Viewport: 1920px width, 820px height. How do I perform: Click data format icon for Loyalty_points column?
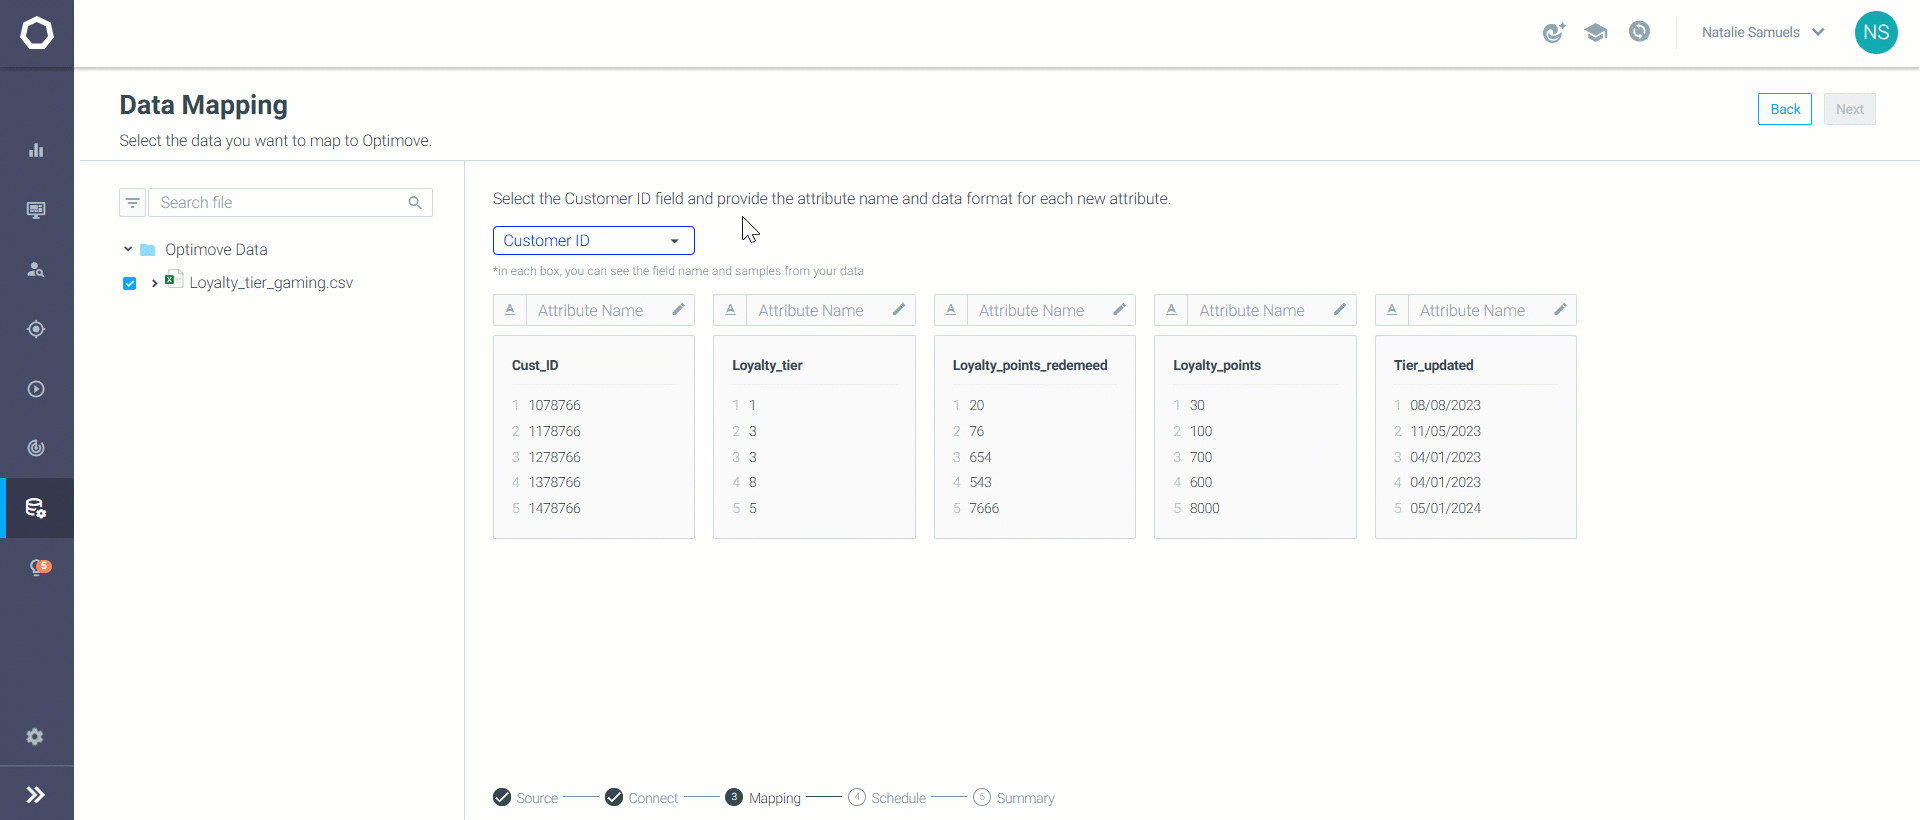point(1171,310)
